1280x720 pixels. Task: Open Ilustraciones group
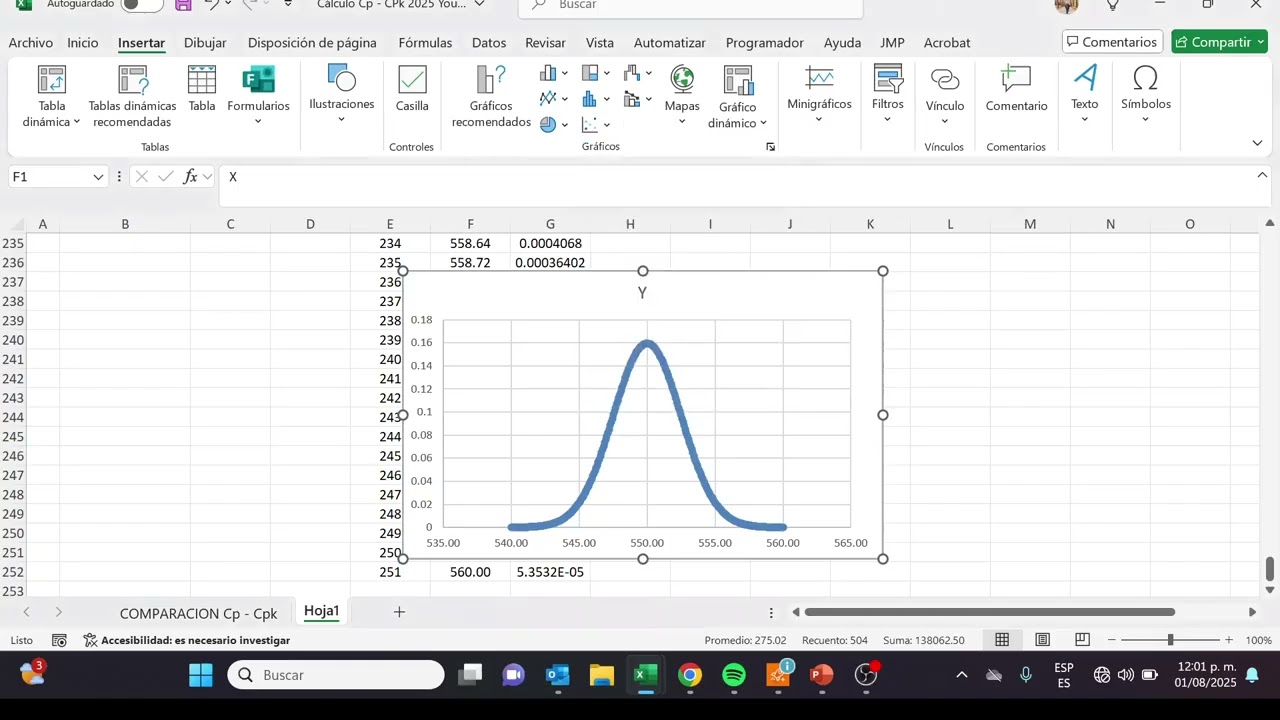pos(341,95)
